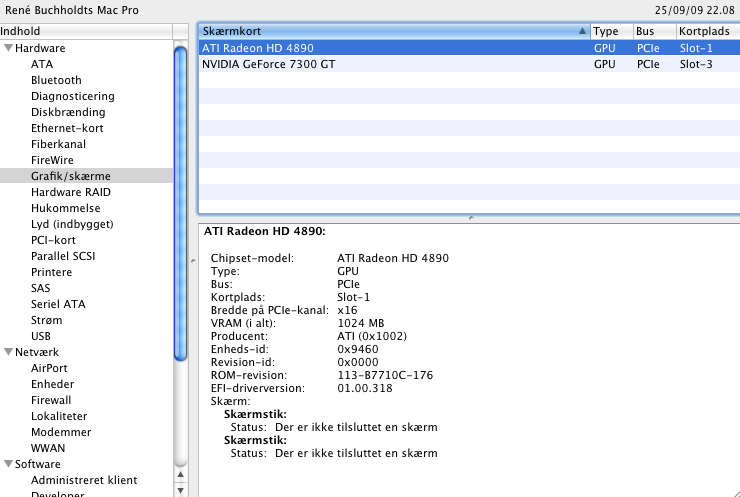Select Modemmer under Netværk
This screenshot has width=740, height=497.
tap(61, 432)
